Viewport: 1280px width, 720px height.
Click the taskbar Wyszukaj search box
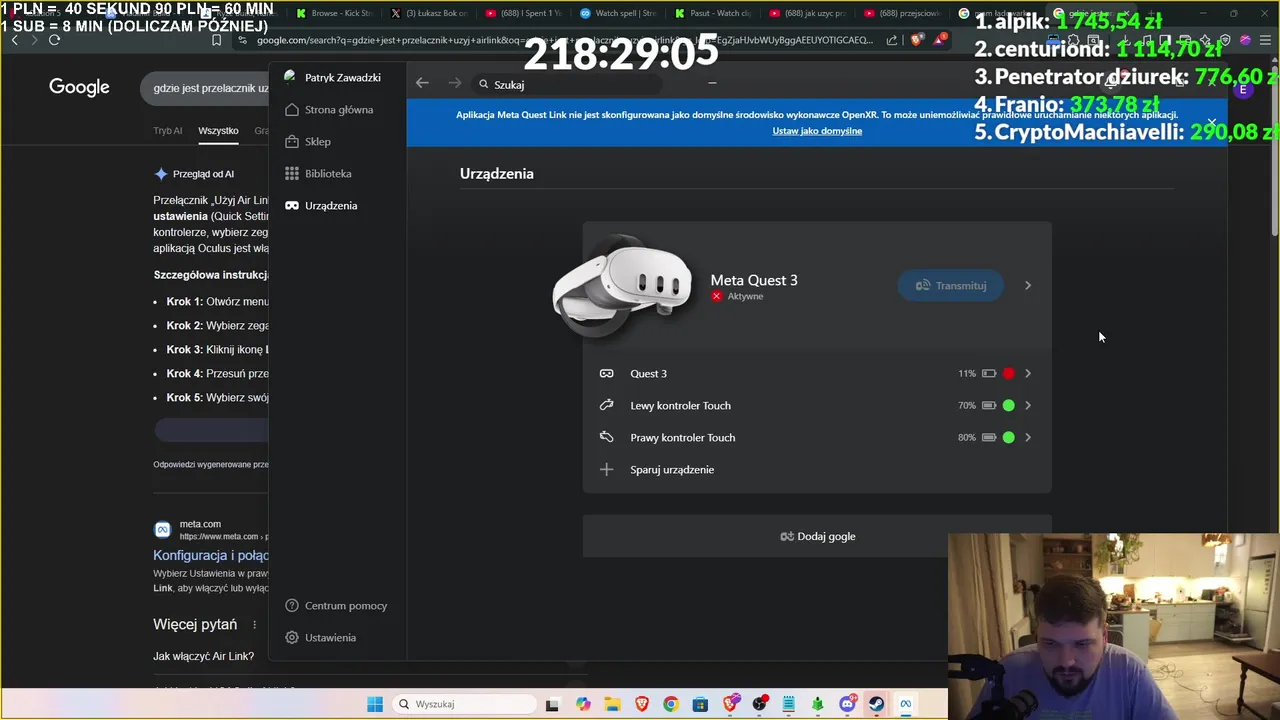pyautogui.click(x=463, y=704)
